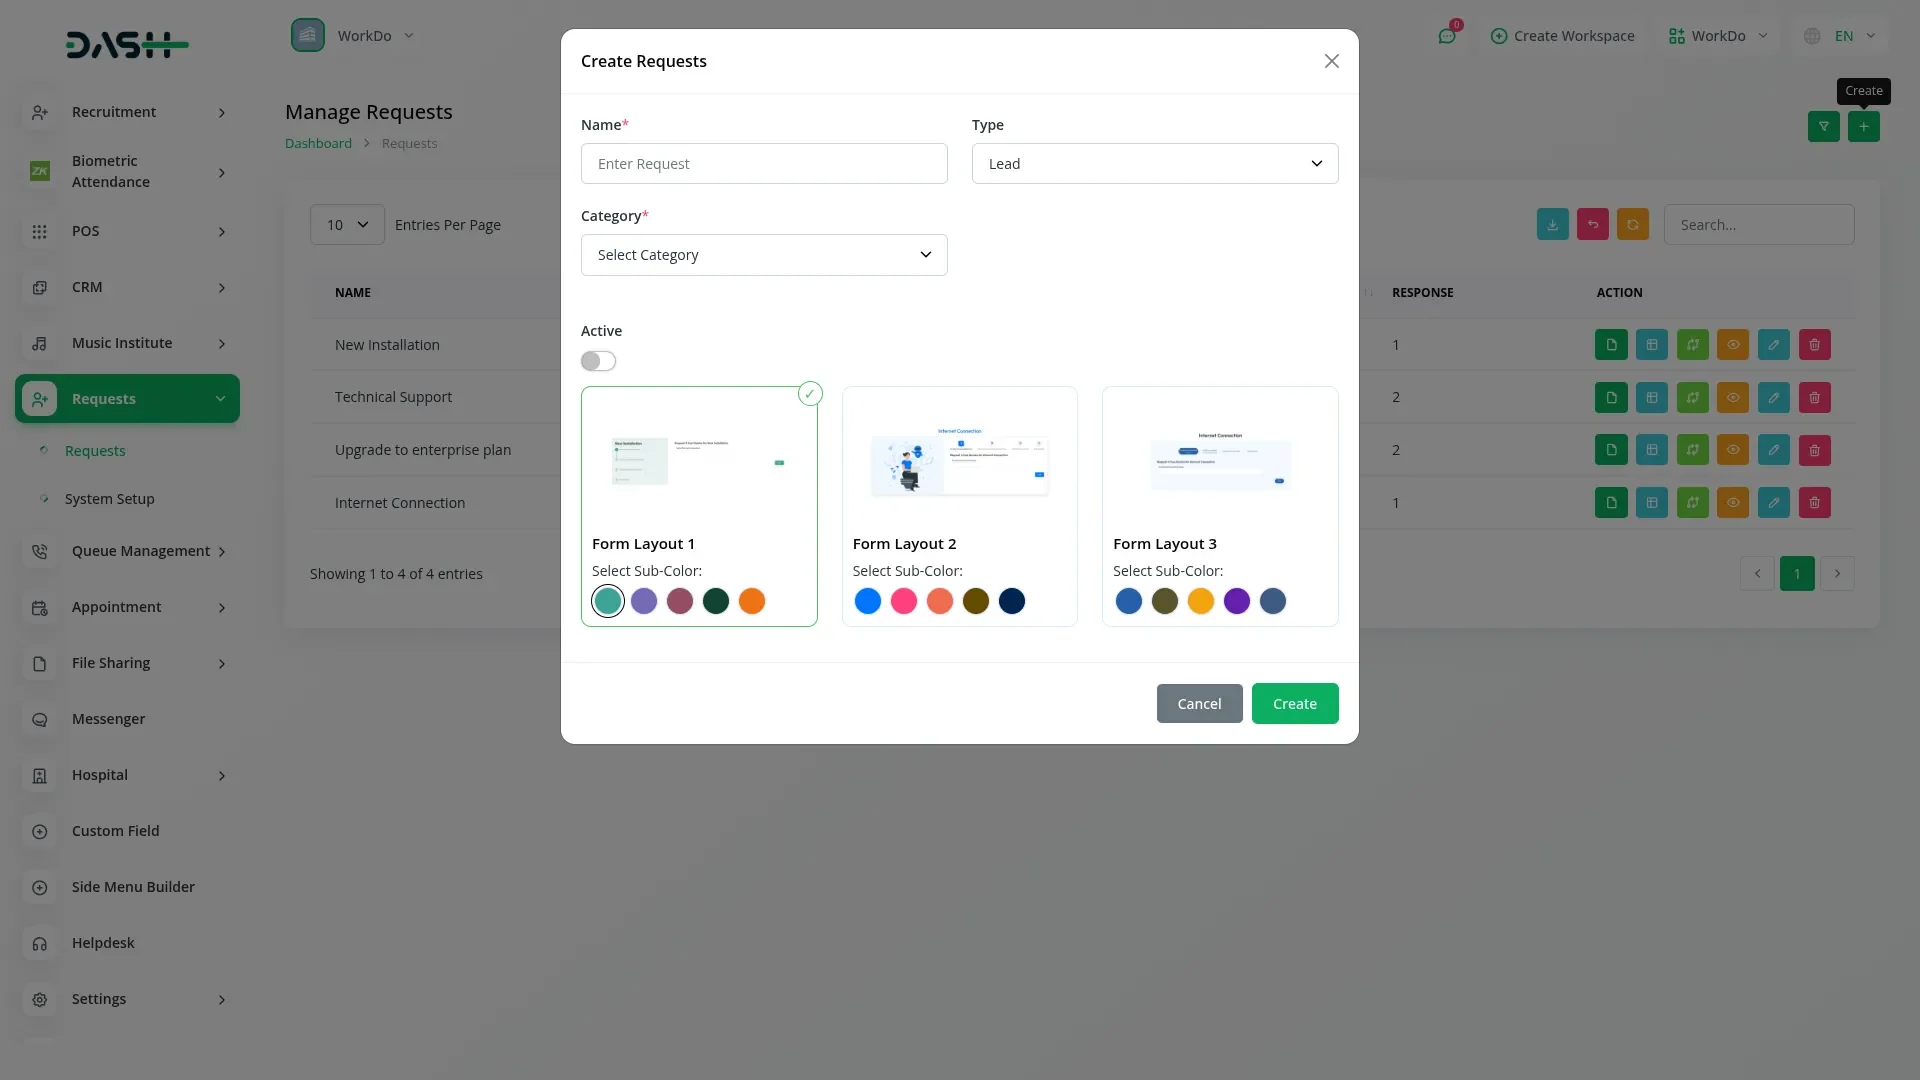Edit the Technical Support request

[x=1773, y=398]
